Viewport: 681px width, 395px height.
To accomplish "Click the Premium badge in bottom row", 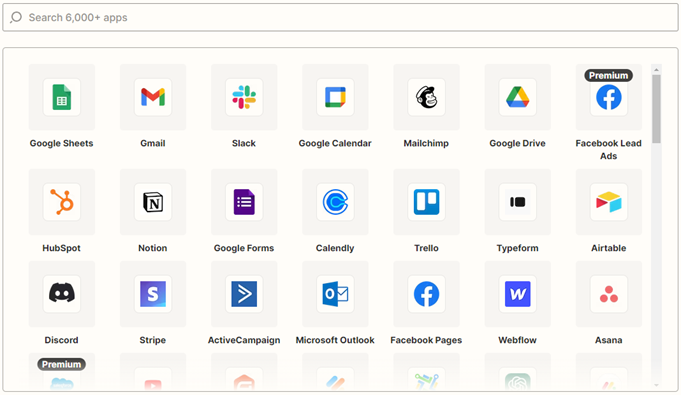I will pyautogui.click(x=61, y=364).
